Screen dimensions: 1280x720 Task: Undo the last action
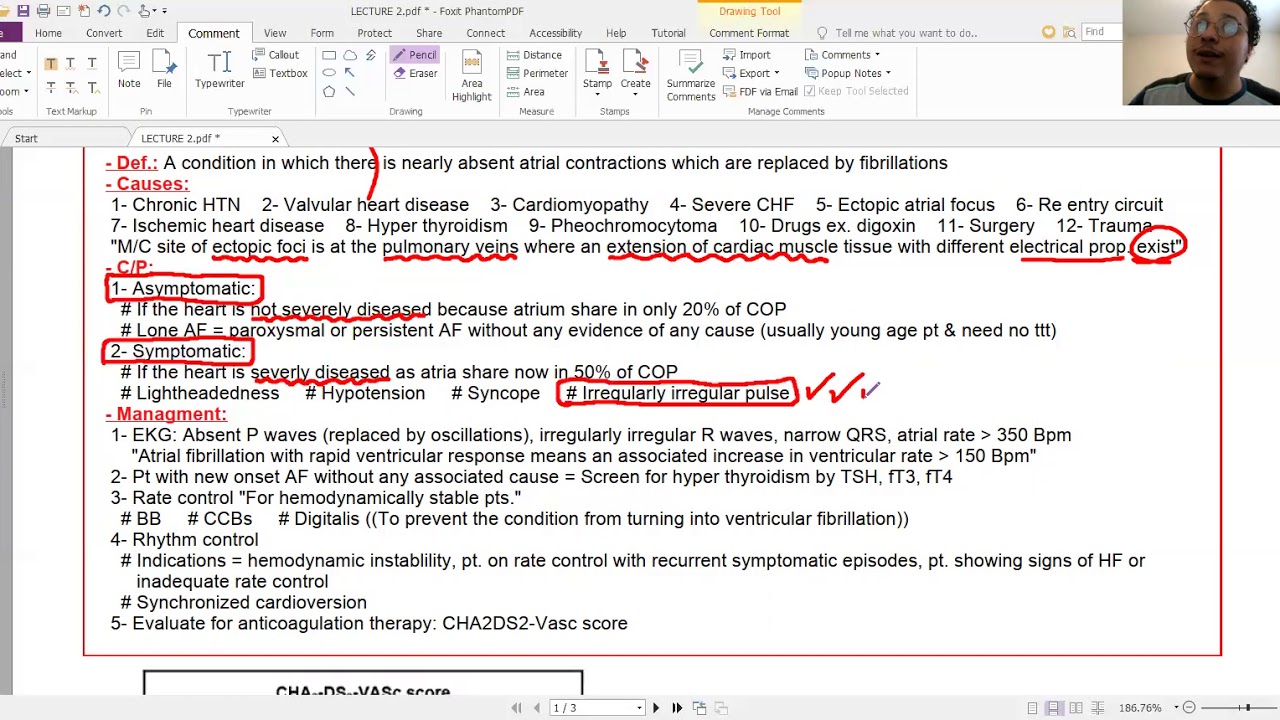tap(104, 11)
